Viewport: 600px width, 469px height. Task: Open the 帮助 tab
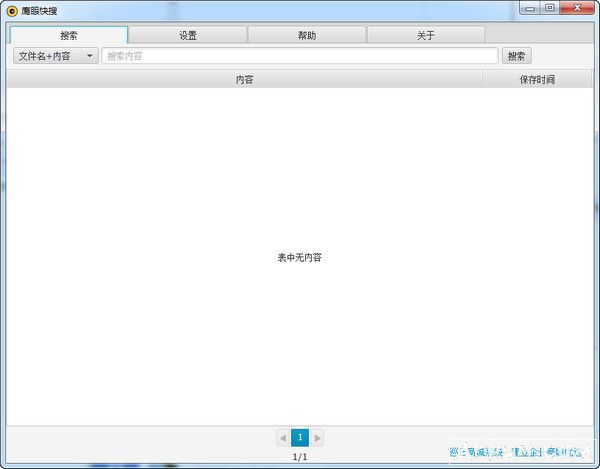307,35
